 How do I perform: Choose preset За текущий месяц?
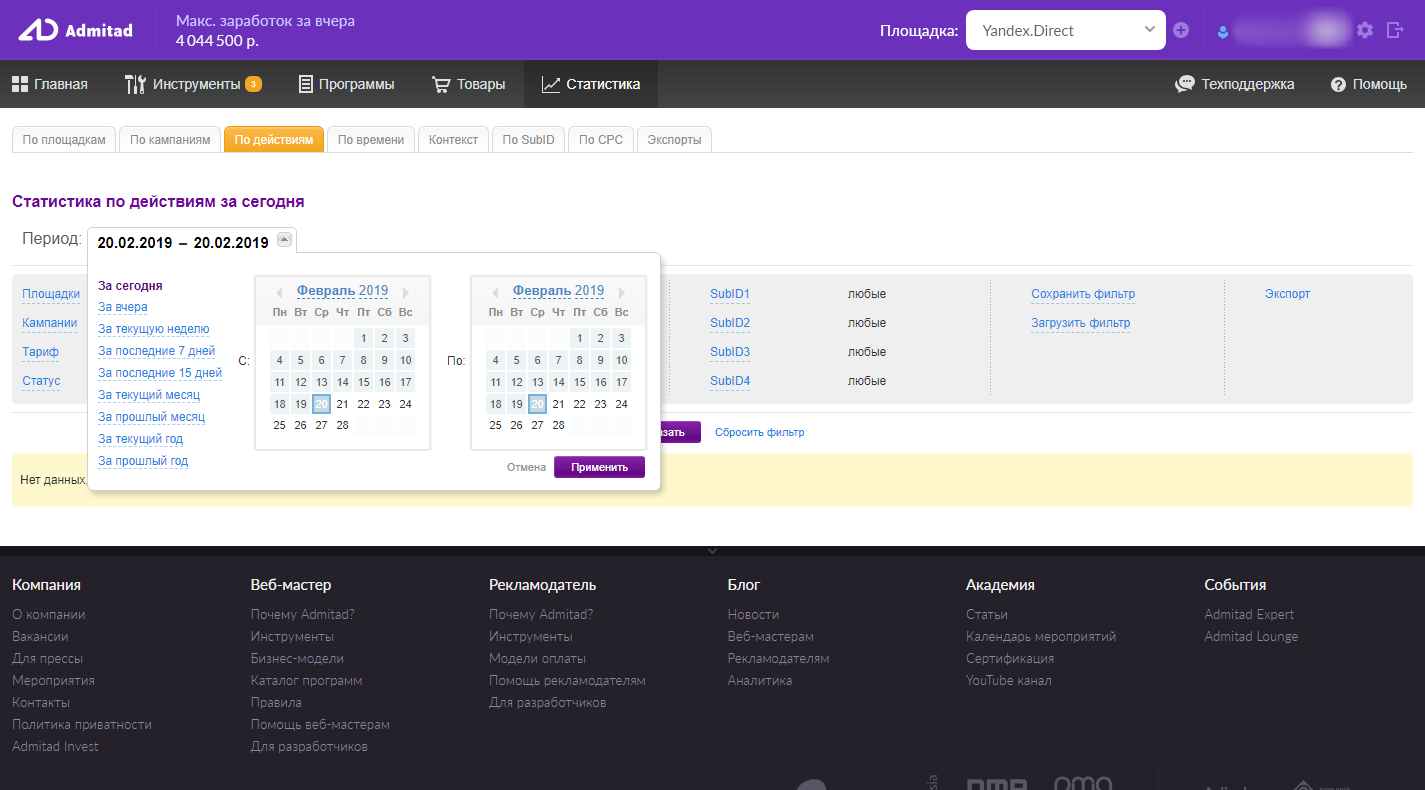point(149,395)
